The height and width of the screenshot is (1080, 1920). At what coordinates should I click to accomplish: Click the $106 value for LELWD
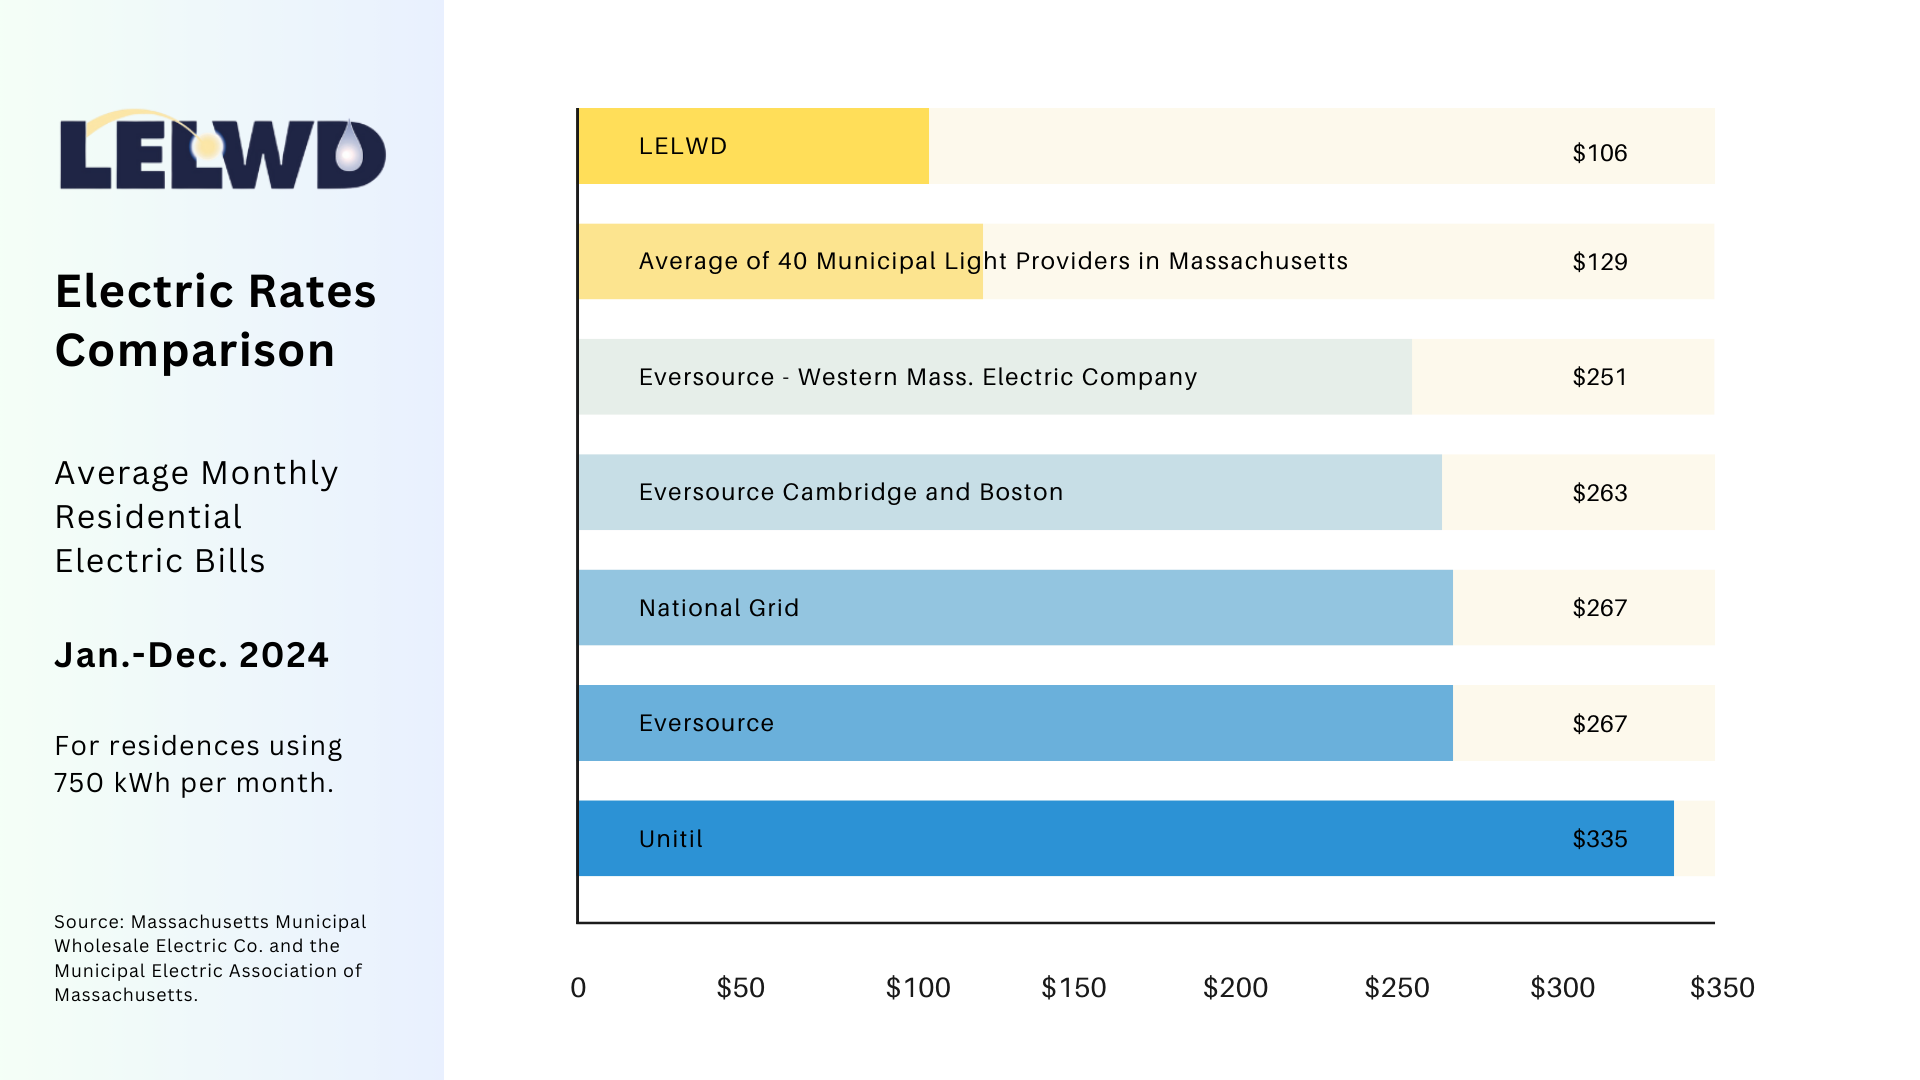click(x=1600, y=153)
